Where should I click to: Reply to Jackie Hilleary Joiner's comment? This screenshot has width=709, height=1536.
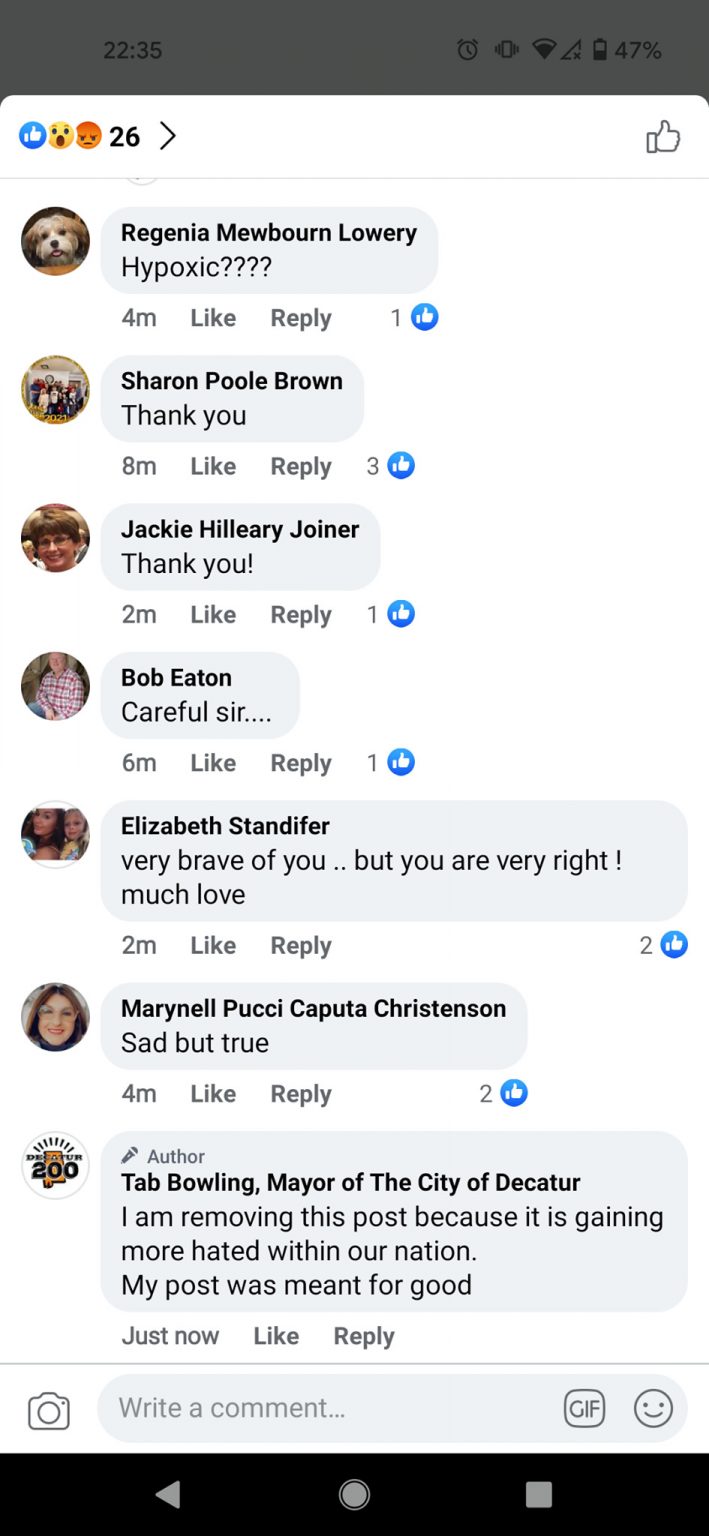[300, 615]
